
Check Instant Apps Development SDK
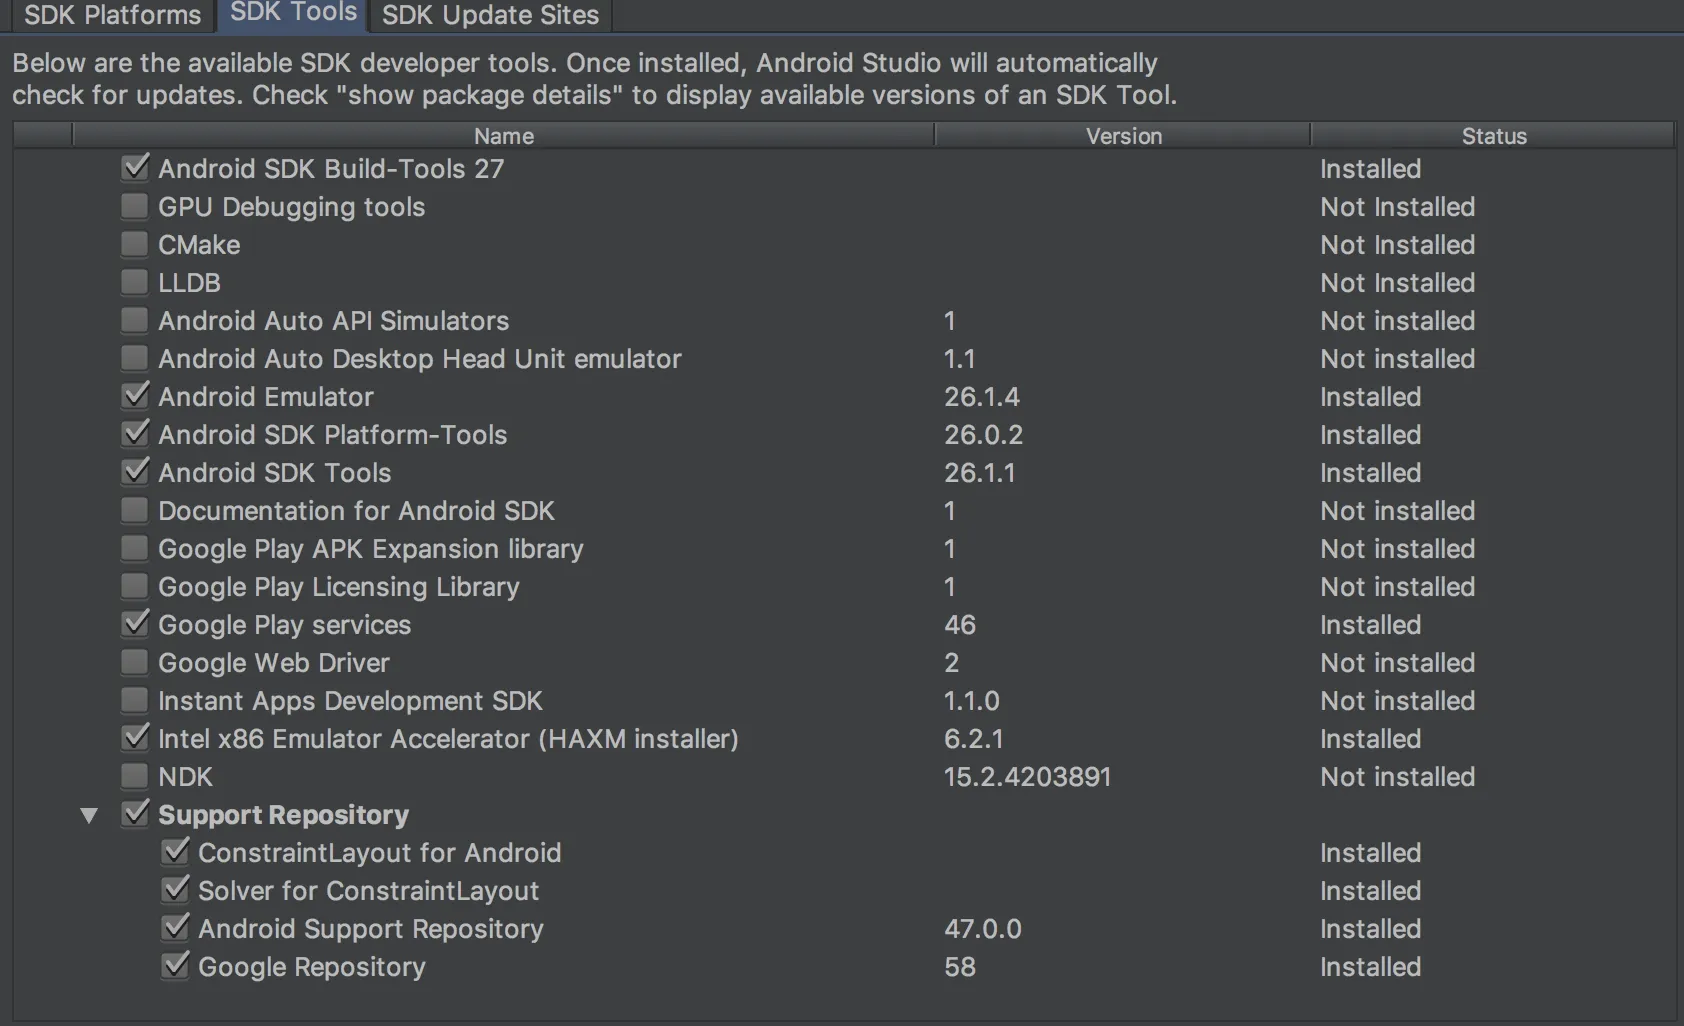click(134, 701)
